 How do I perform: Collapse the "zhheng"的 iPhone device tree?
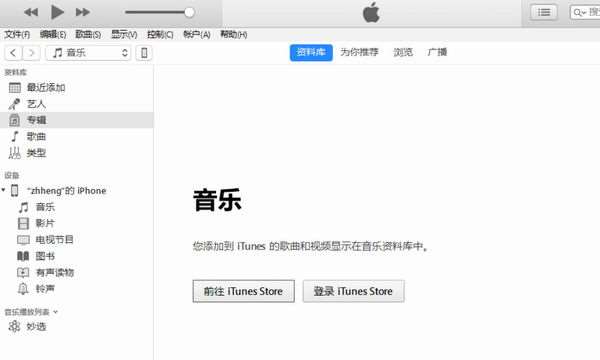click(3, 190)
